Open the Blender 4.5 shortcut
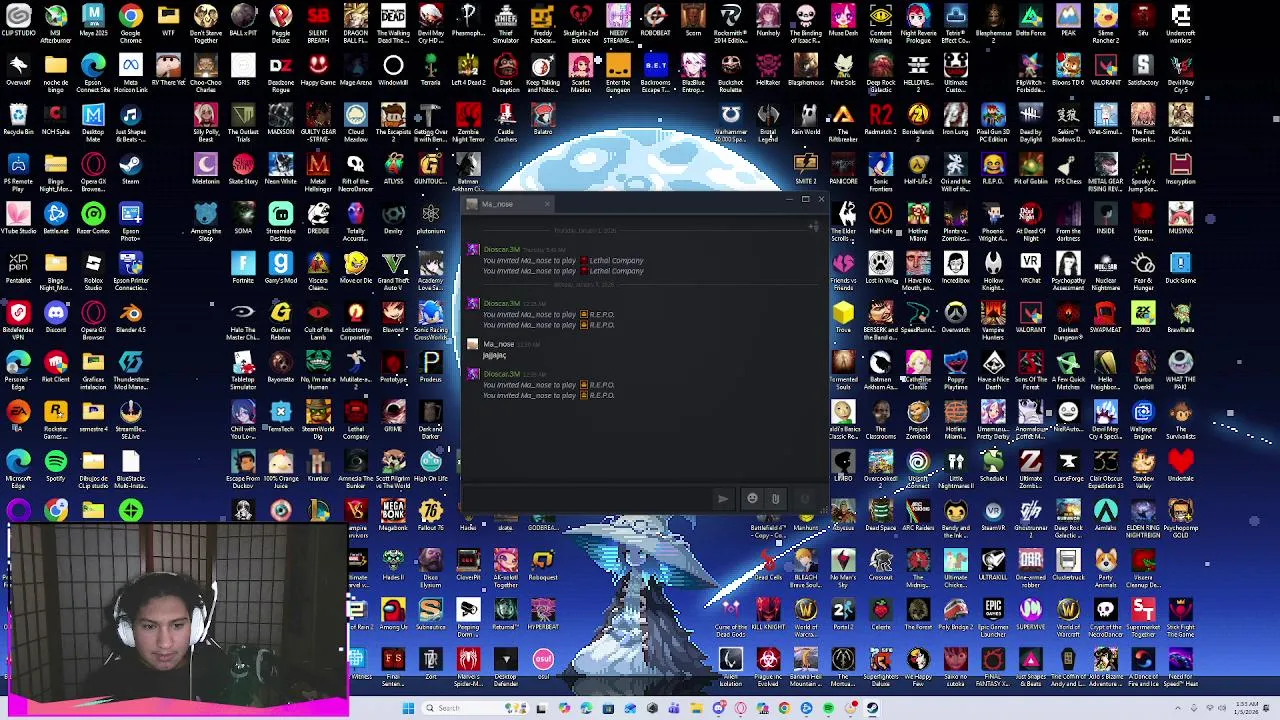This screenshot has width=1280, height=720. (130, 318)
